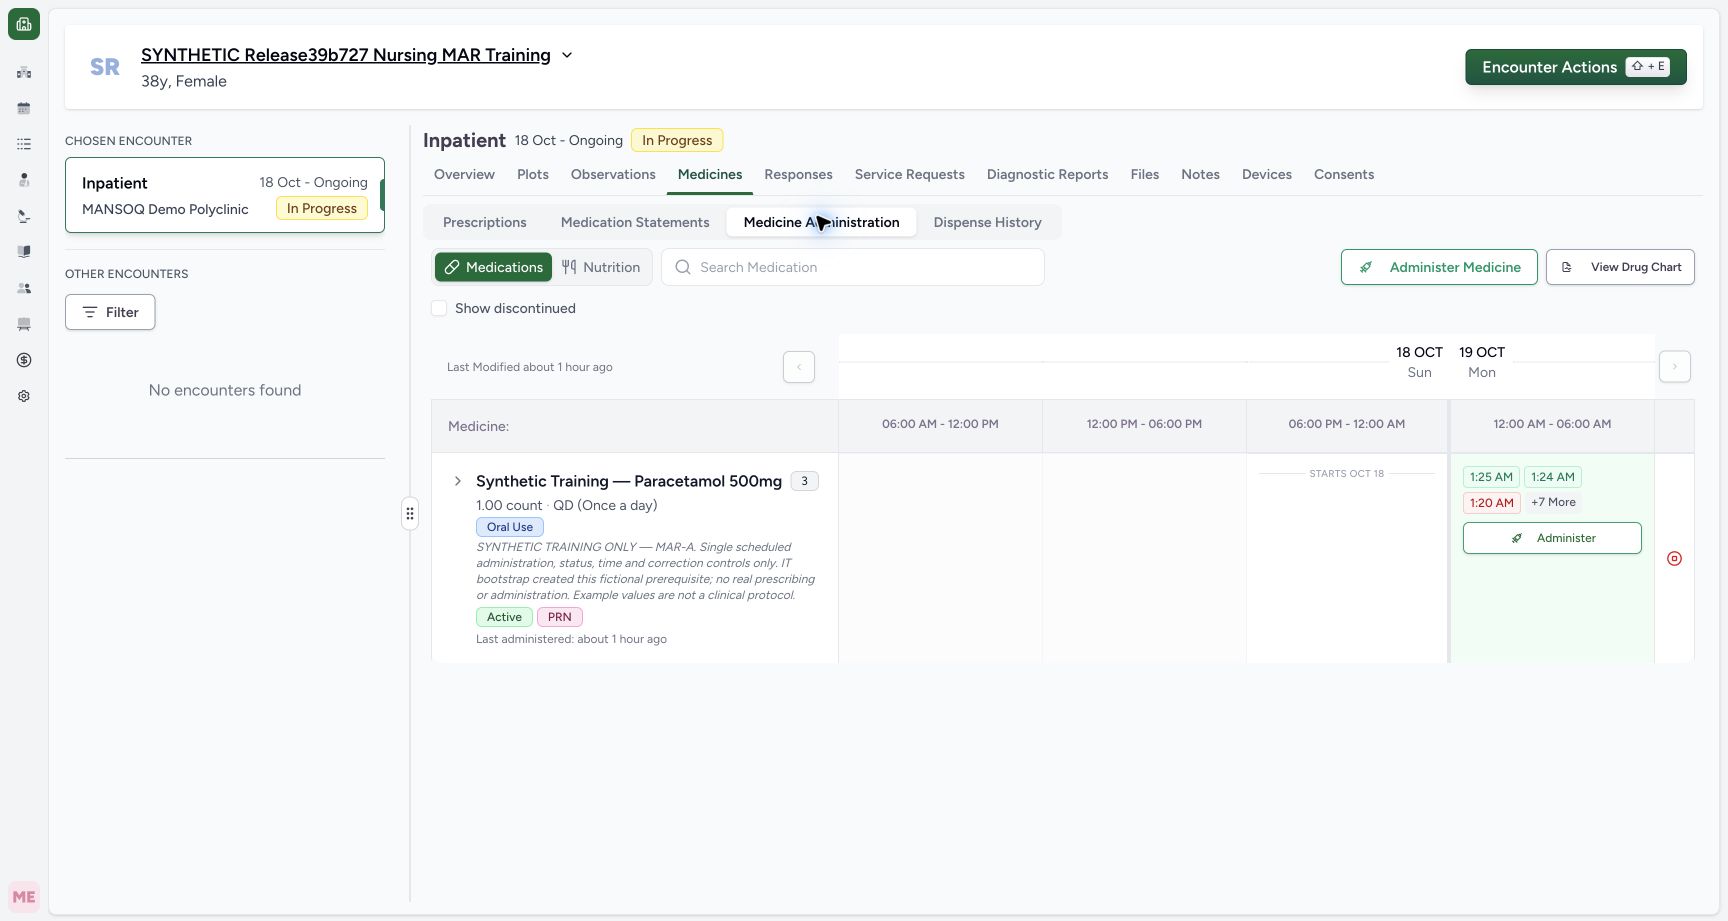Click the list icon in left sidebar

pos(24,144)
